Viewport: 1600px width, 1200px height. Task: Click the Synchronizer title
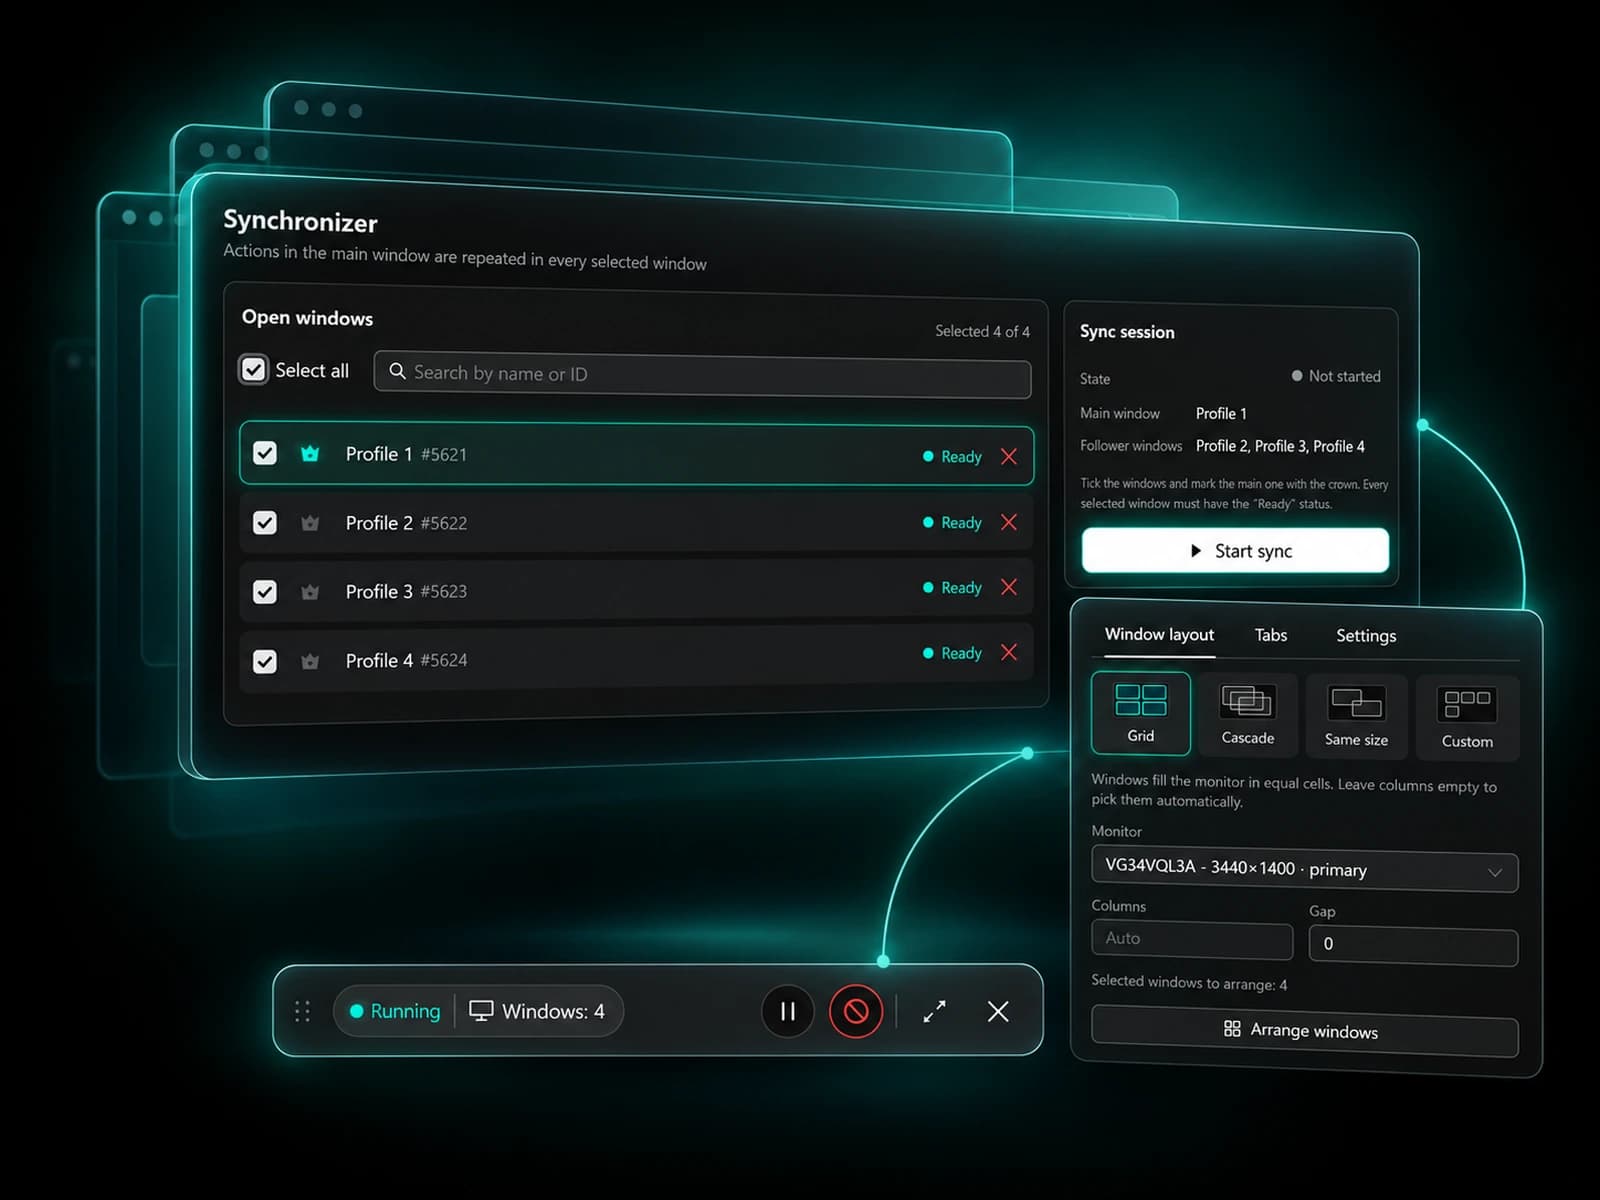click(300, 221)
